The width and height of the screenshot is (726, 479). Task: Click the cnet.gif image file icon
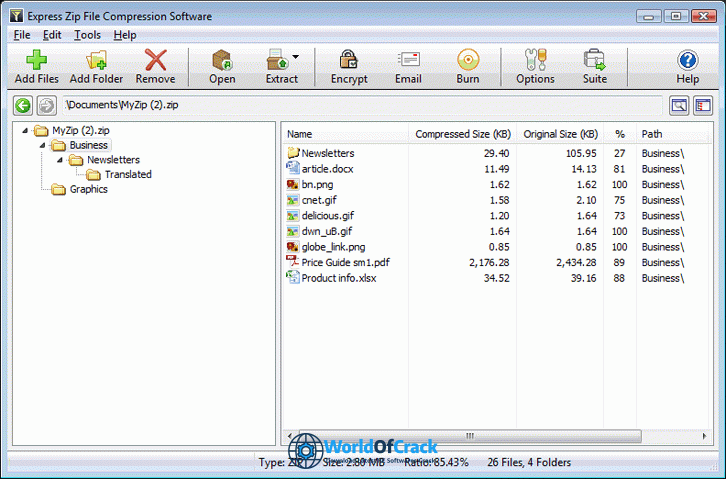tap(293, 200)
